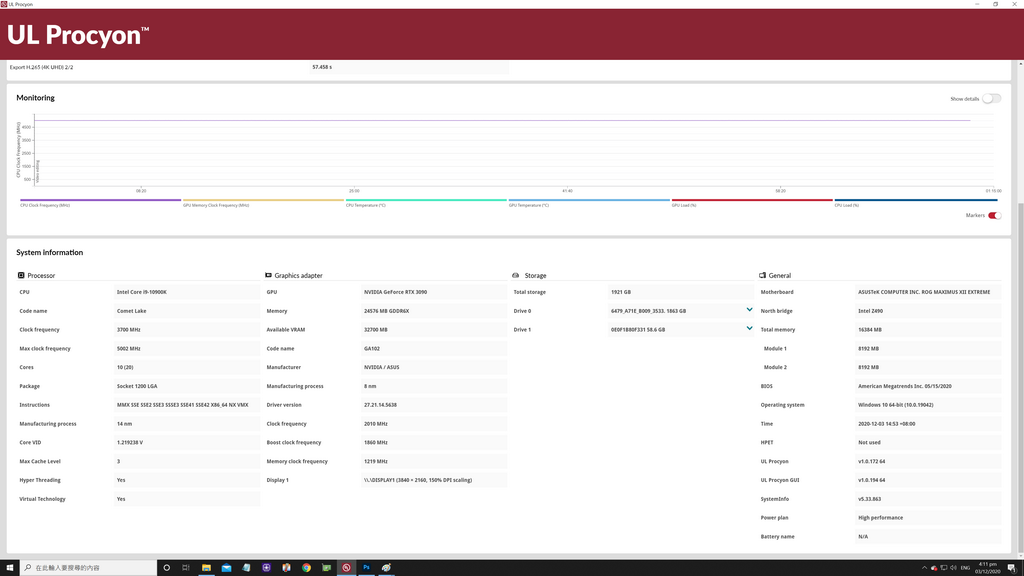
Task: Select the American Megatrends BIOS value
Action: tap(904, 386)
